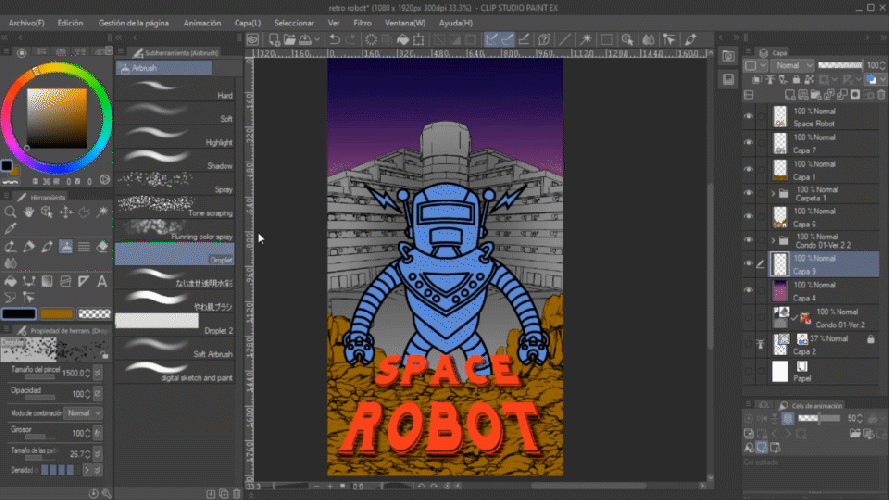889x500 pixels.
Task: Choose the Highlight sub tool
Action: pos(175,137)
